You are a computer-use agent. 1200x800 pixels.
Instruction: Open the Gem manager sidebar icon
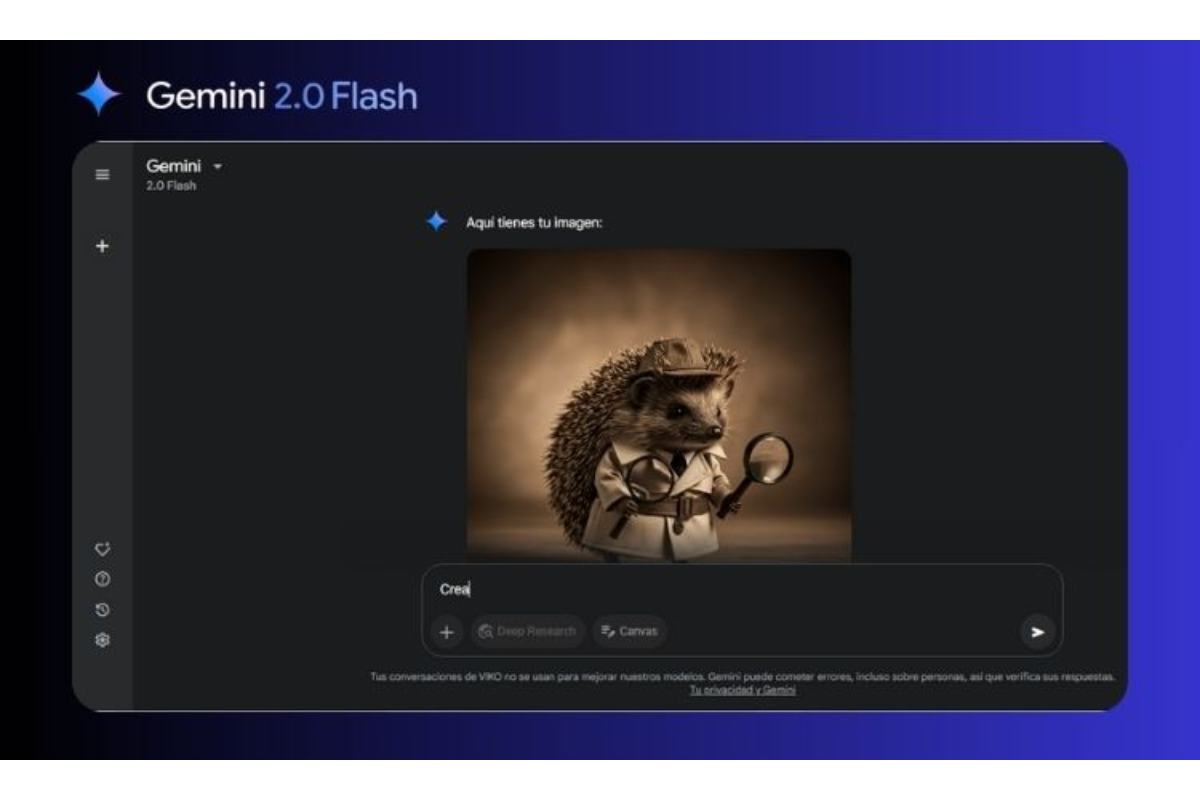[102, 549]
